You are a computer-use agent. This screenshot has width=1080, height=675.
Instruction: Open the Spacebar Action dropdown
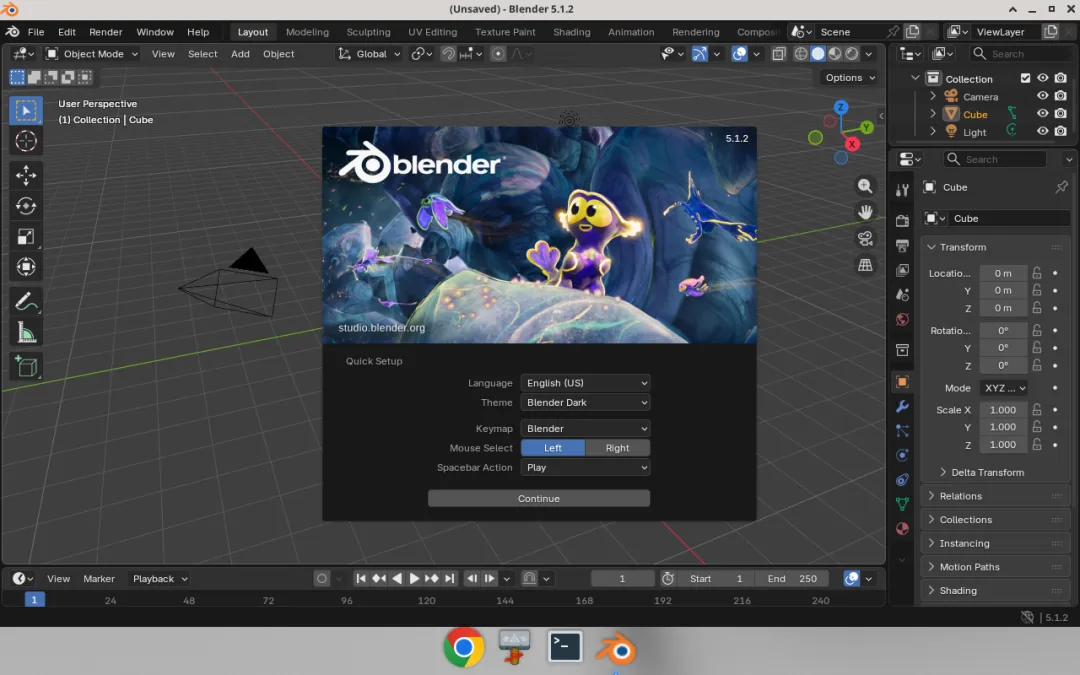coord(585,467)
